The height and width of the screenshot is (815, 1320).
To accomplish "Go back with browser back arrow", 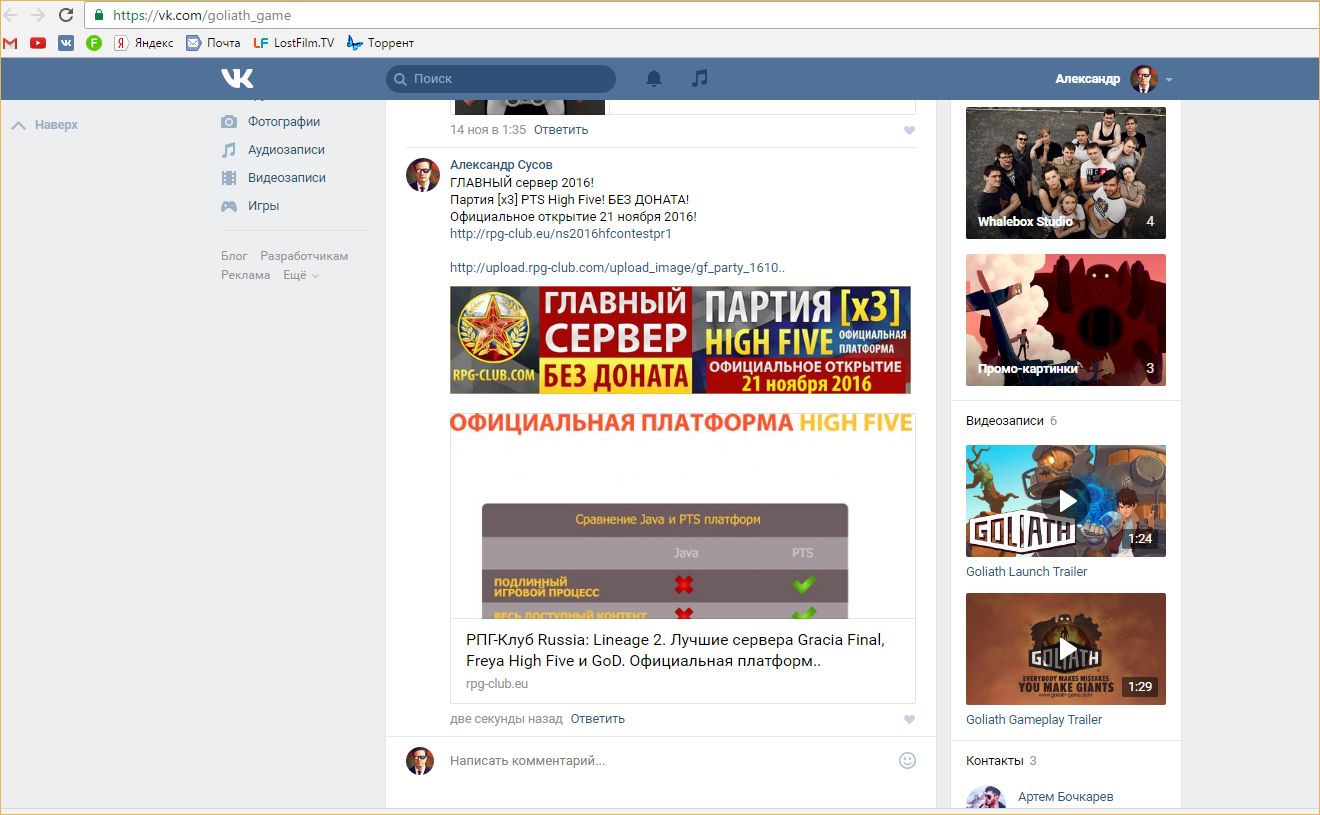I will coord(11,15).
